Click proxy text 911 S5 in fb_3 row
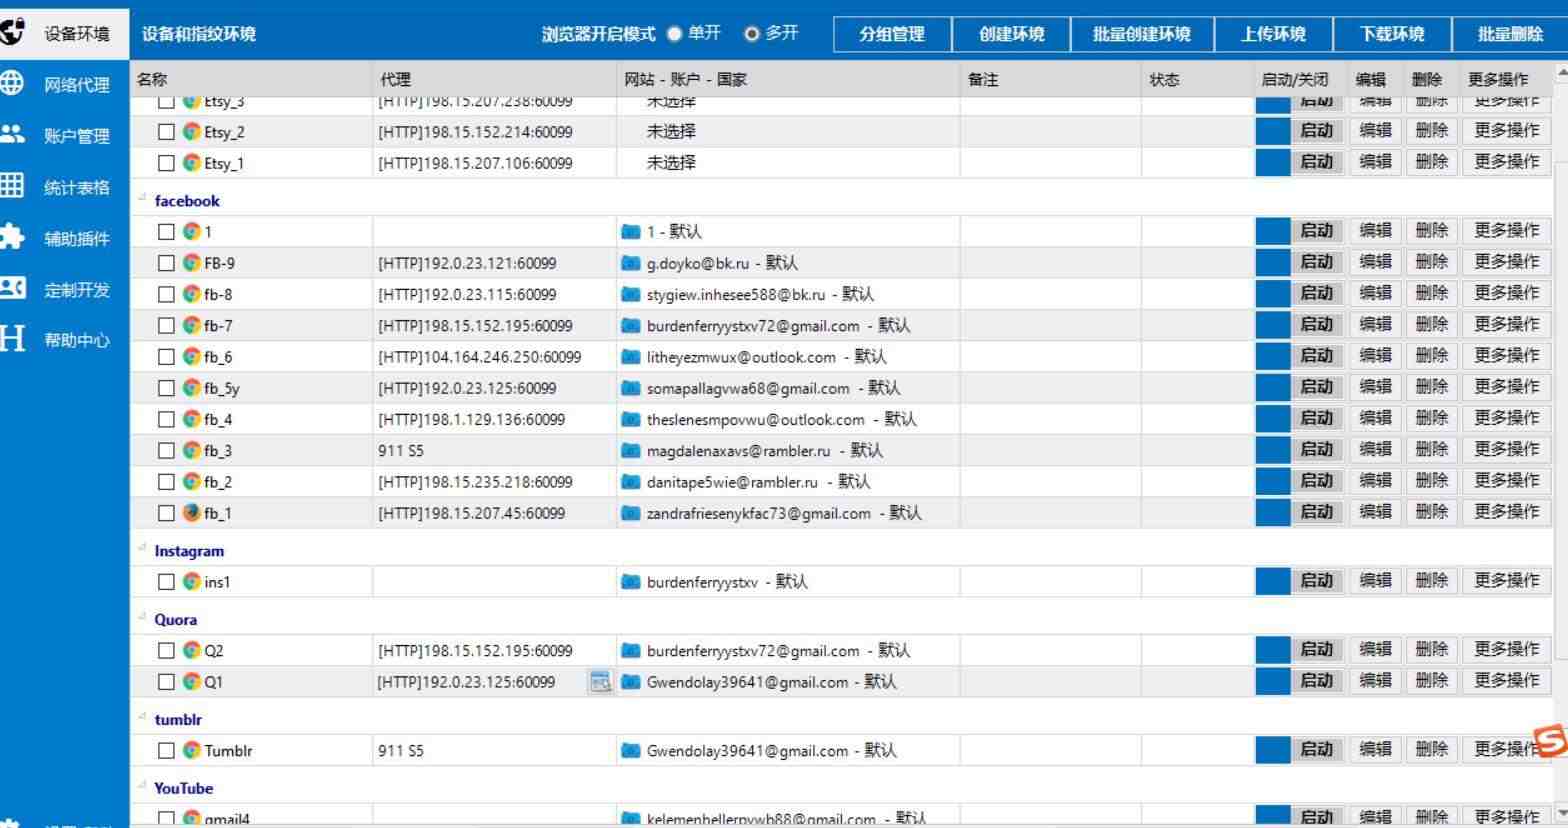The image size is (1568, 828). tap(401, 451)
